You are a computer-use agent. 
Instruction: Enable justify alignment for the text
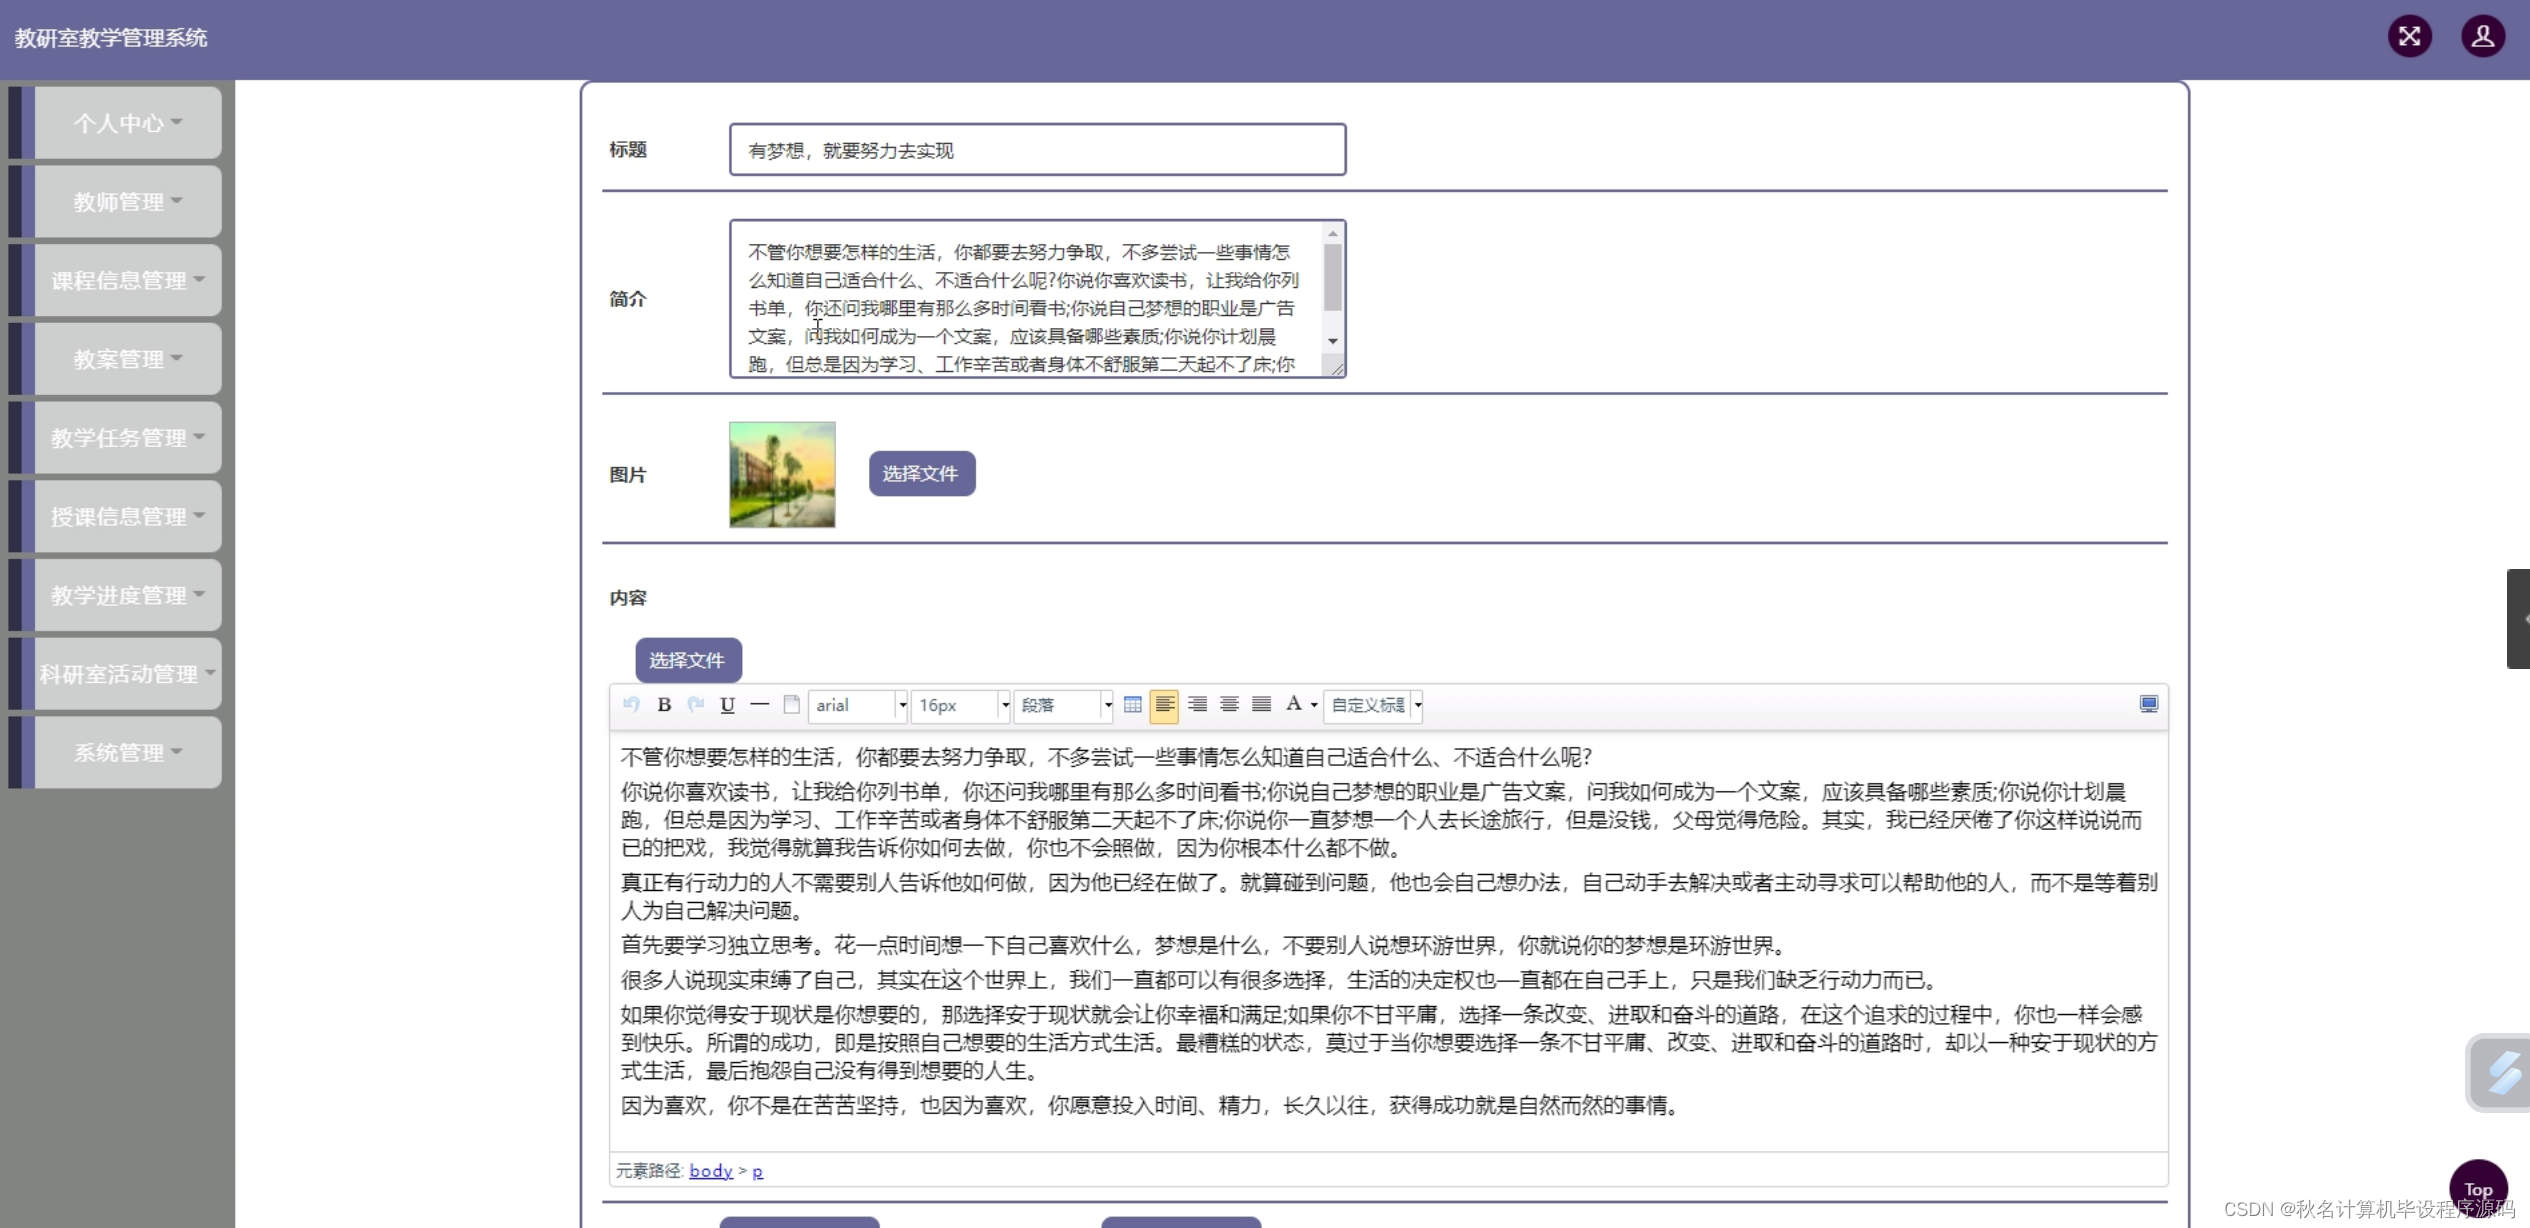click(1261, 705)
